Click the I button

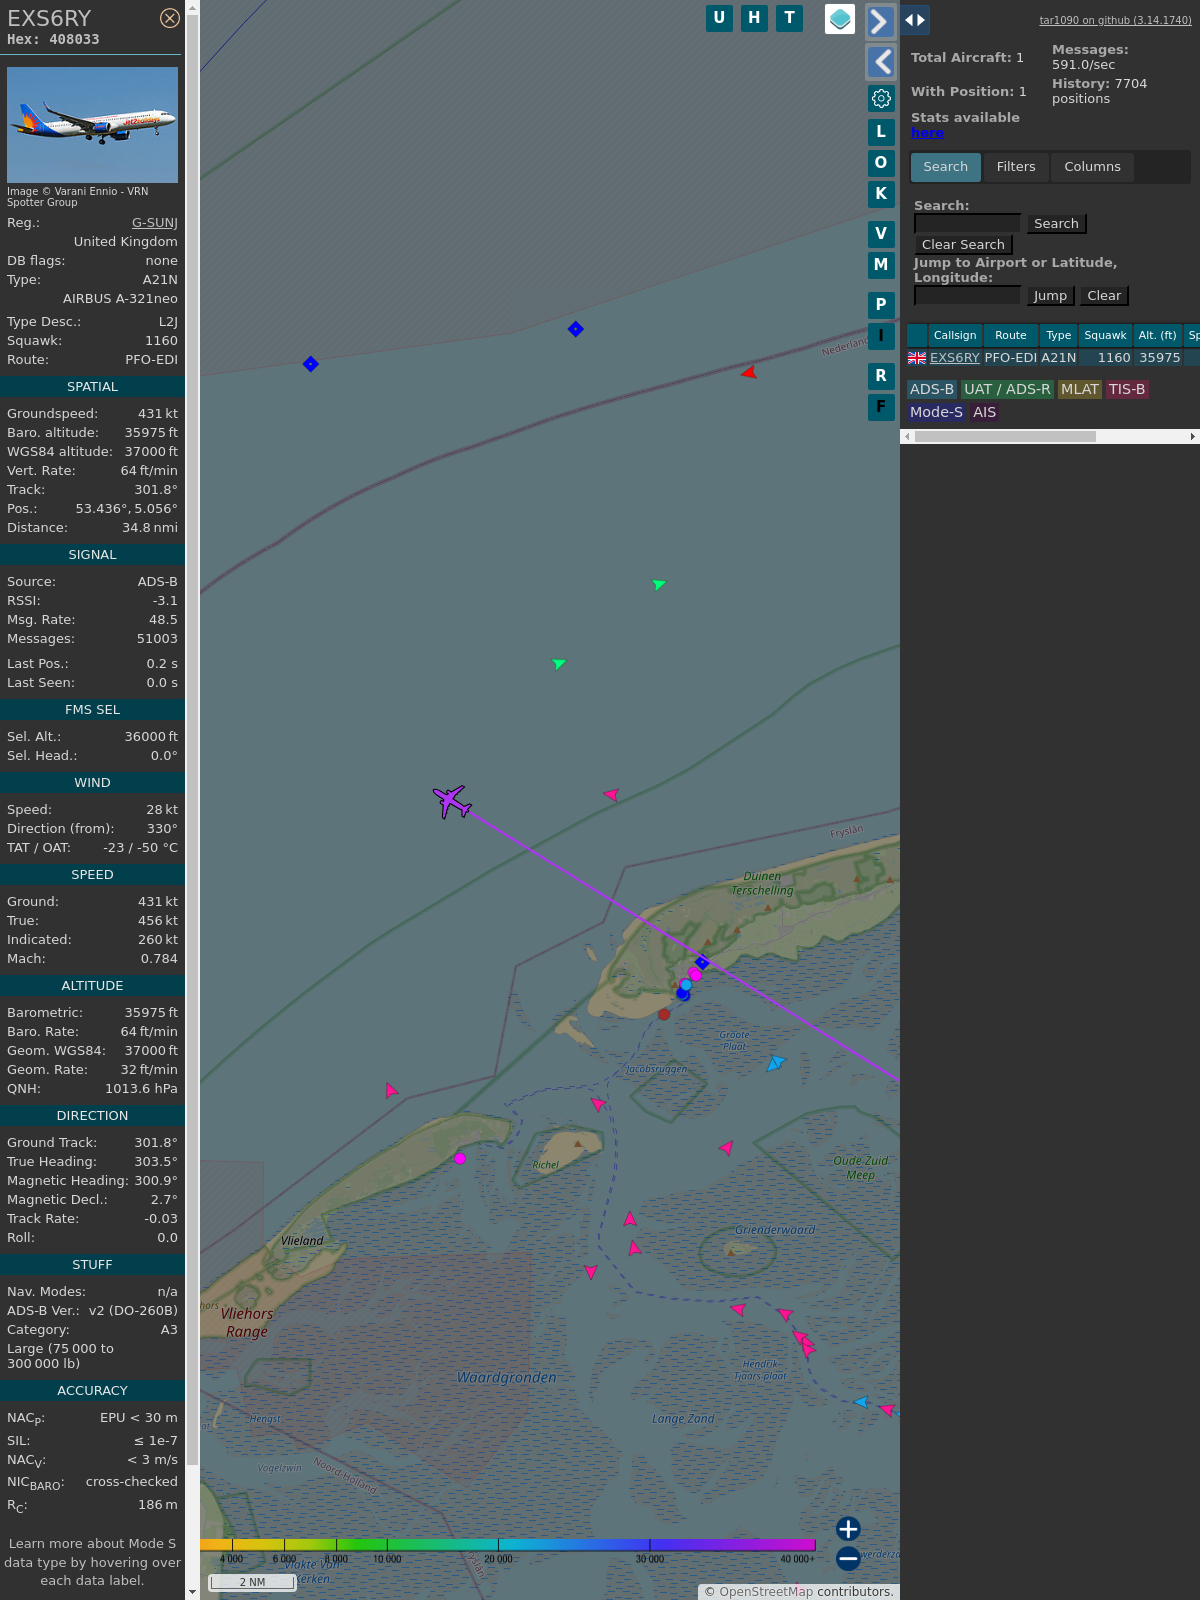point(881,336)
